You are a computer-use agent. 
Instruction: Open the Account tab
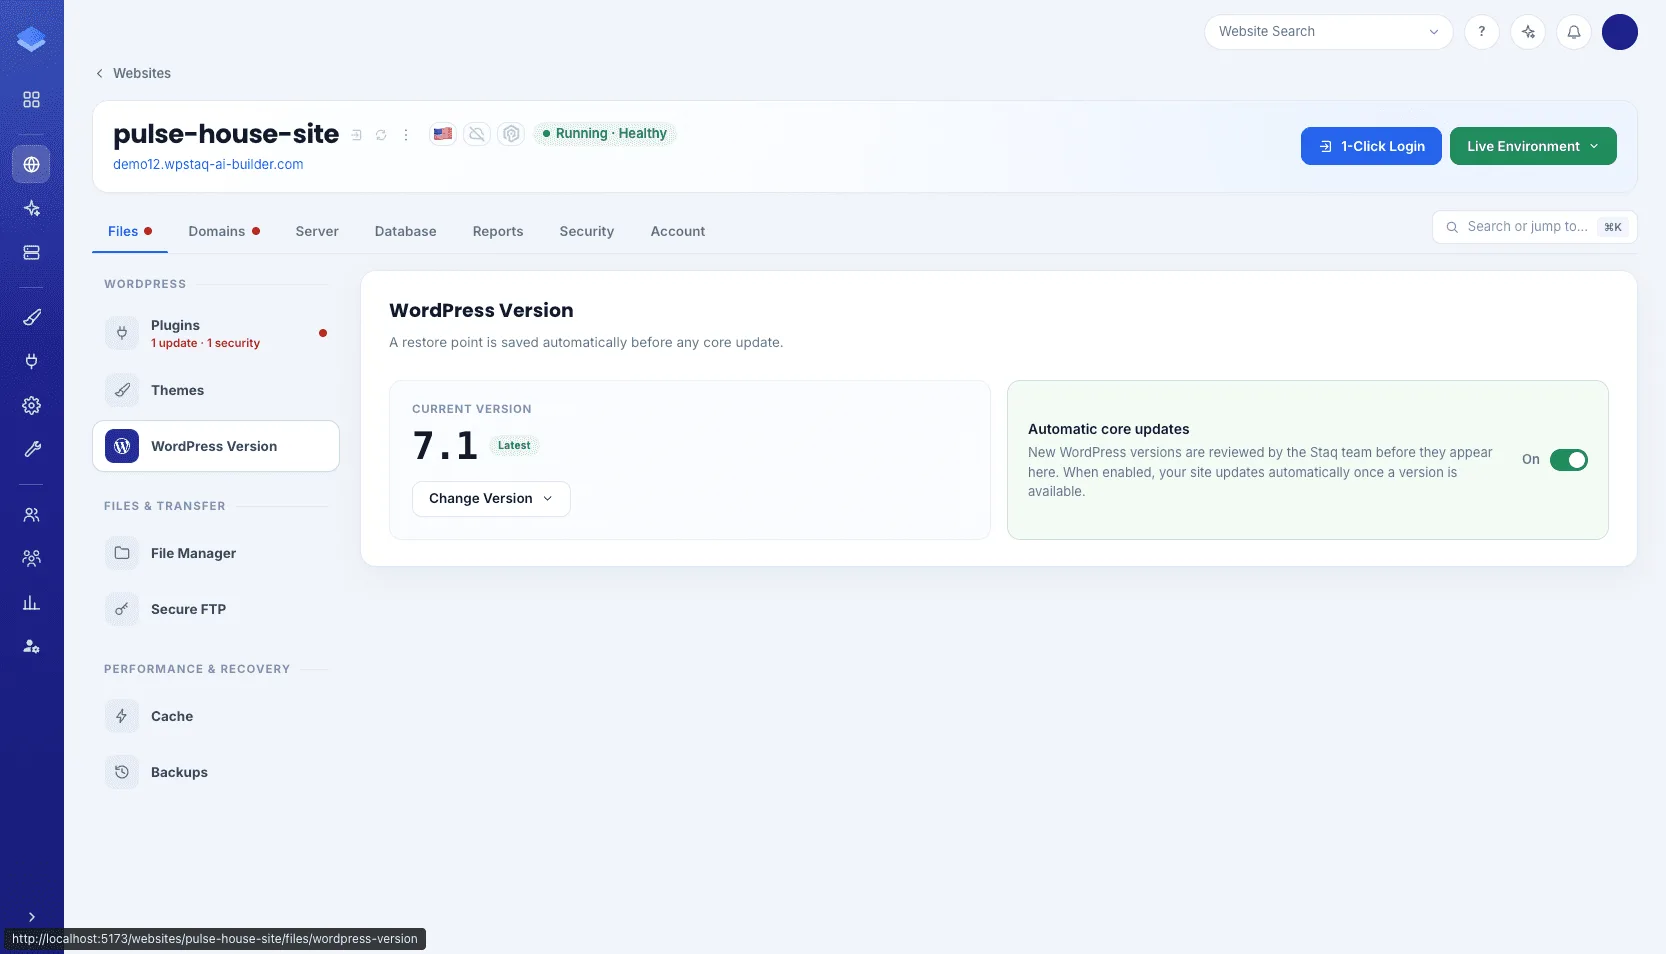677,231
